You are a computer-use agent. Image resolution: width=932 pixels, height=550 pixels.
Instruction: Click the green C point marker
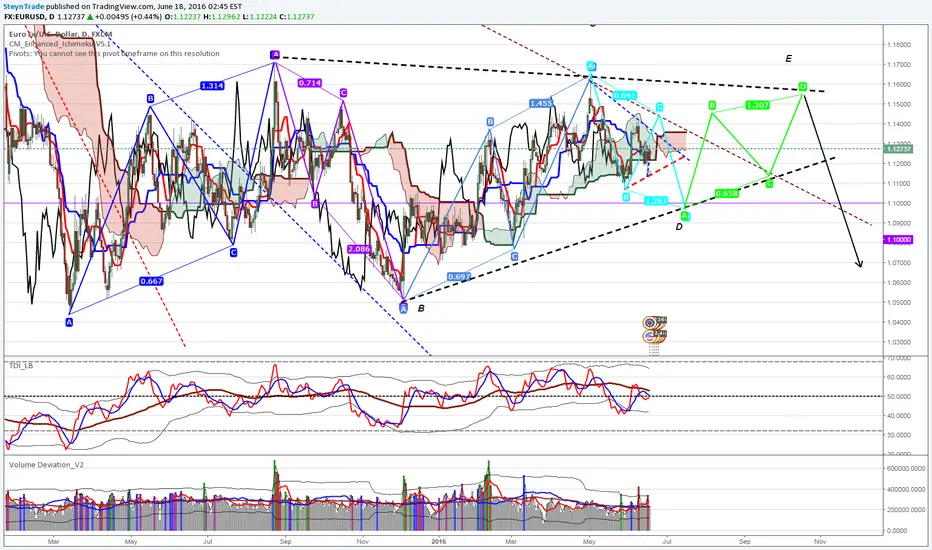tap(770, 184)
